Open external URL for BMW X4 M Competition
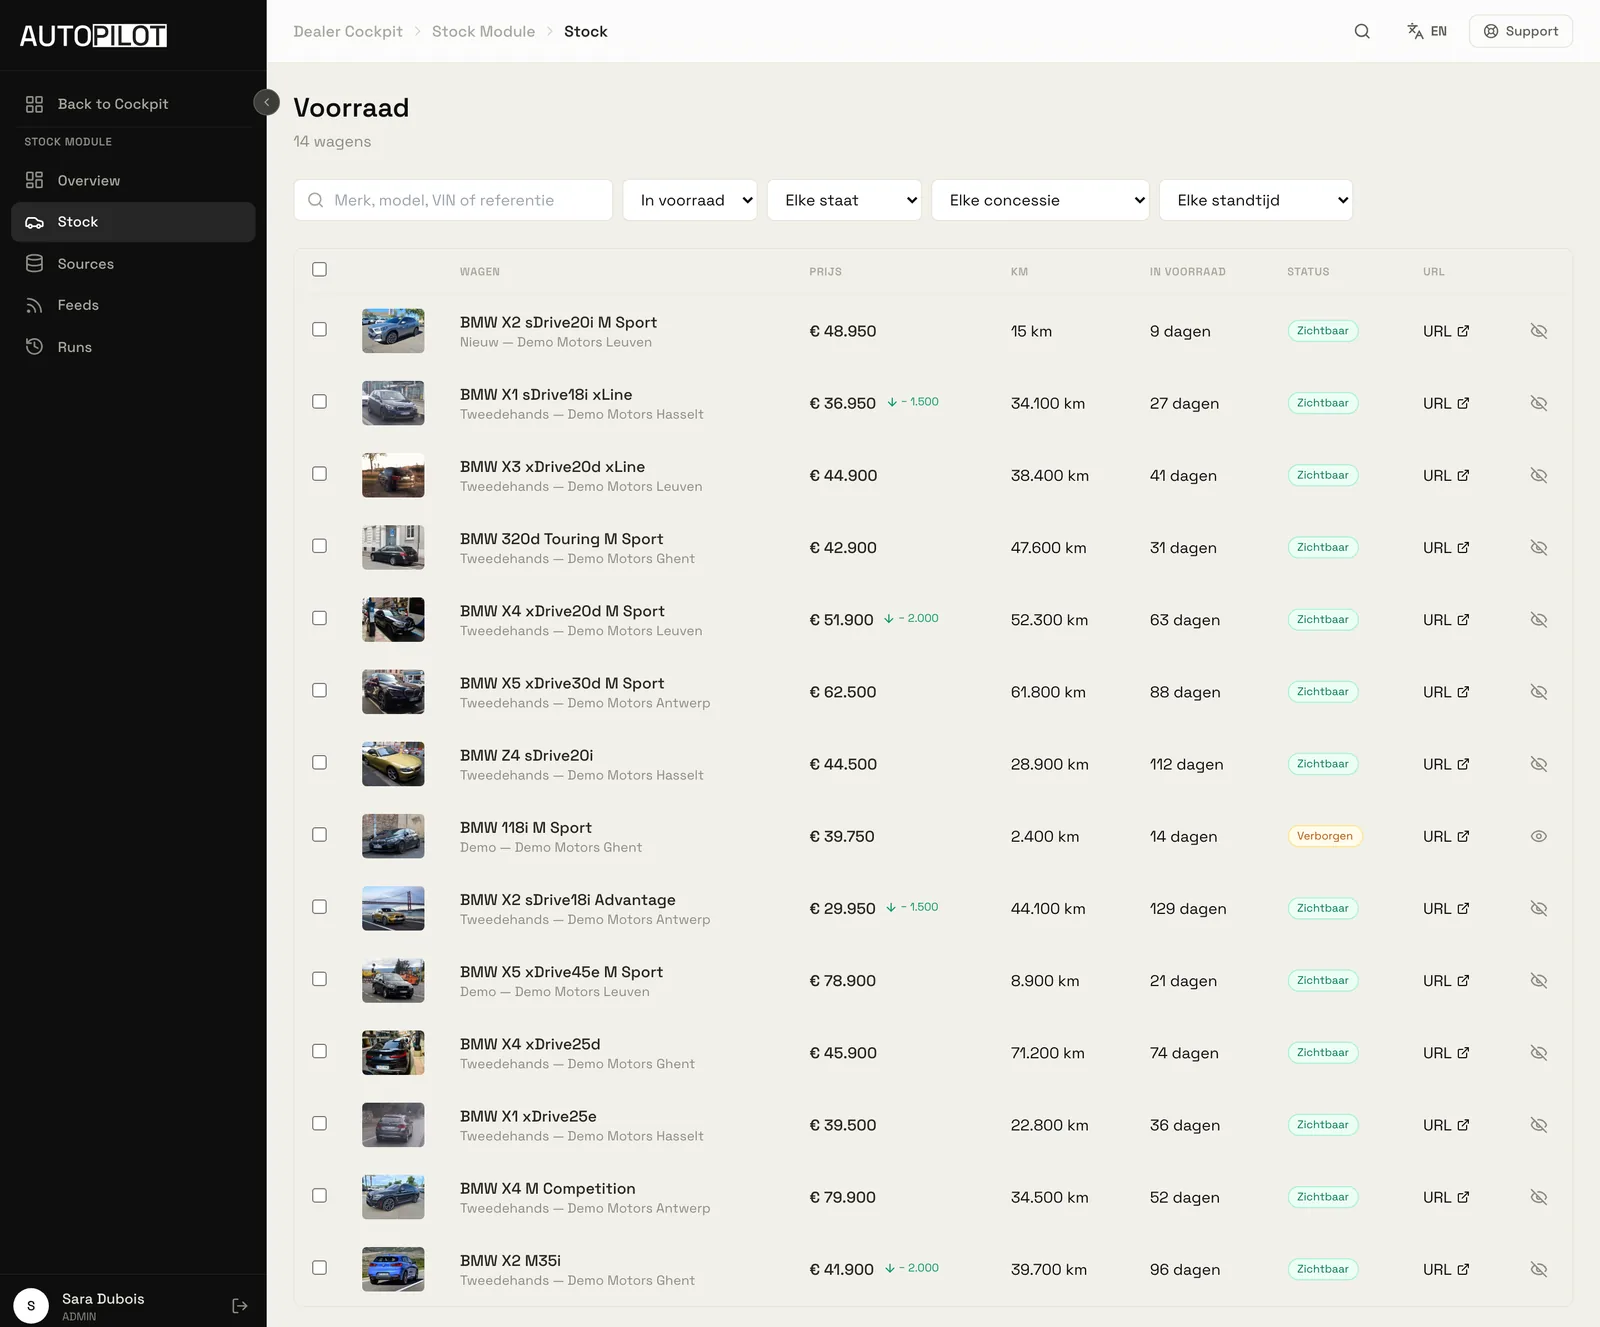The image size is (1600, 1327). pos(1446,1197)
